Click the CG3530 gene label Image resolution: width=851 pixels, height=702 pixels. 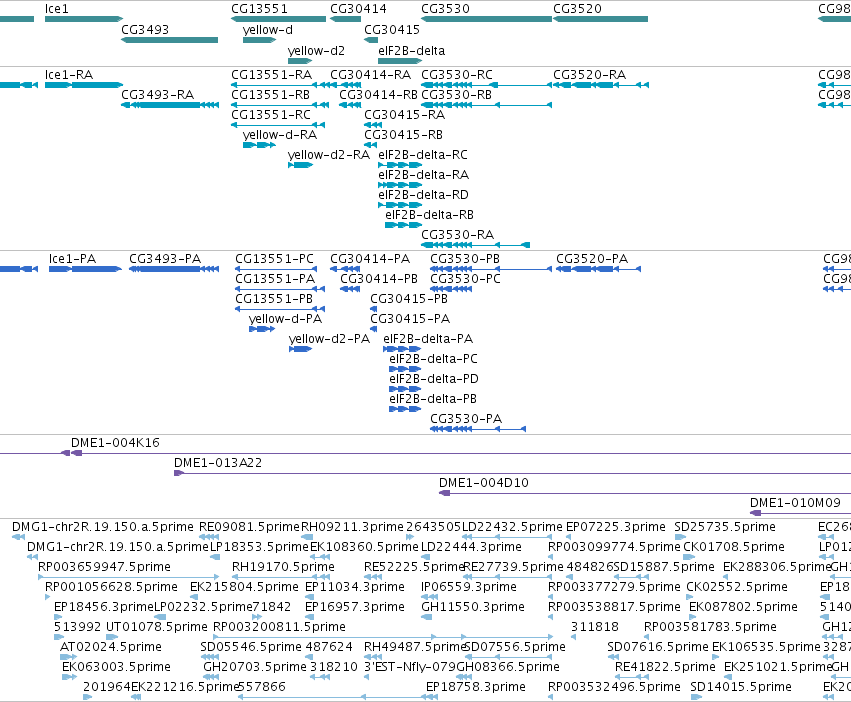(445, 9)
